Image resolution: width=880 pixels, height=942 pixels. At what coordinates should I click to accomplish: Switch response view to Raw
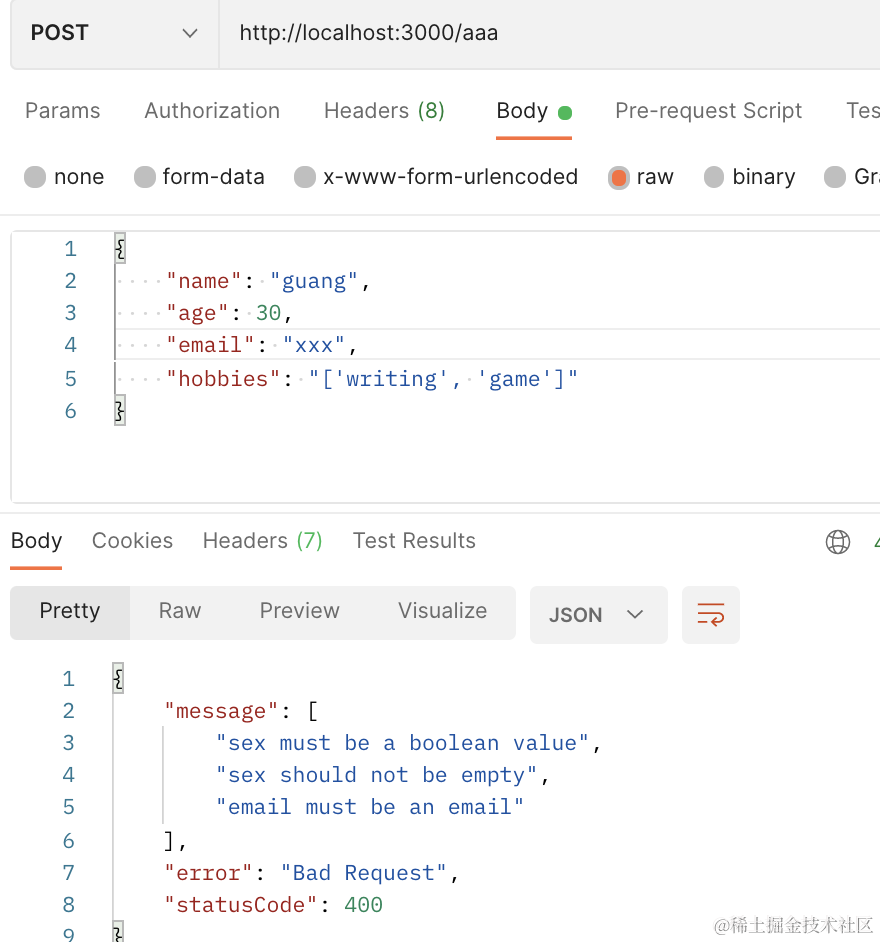tap(180, 611)
